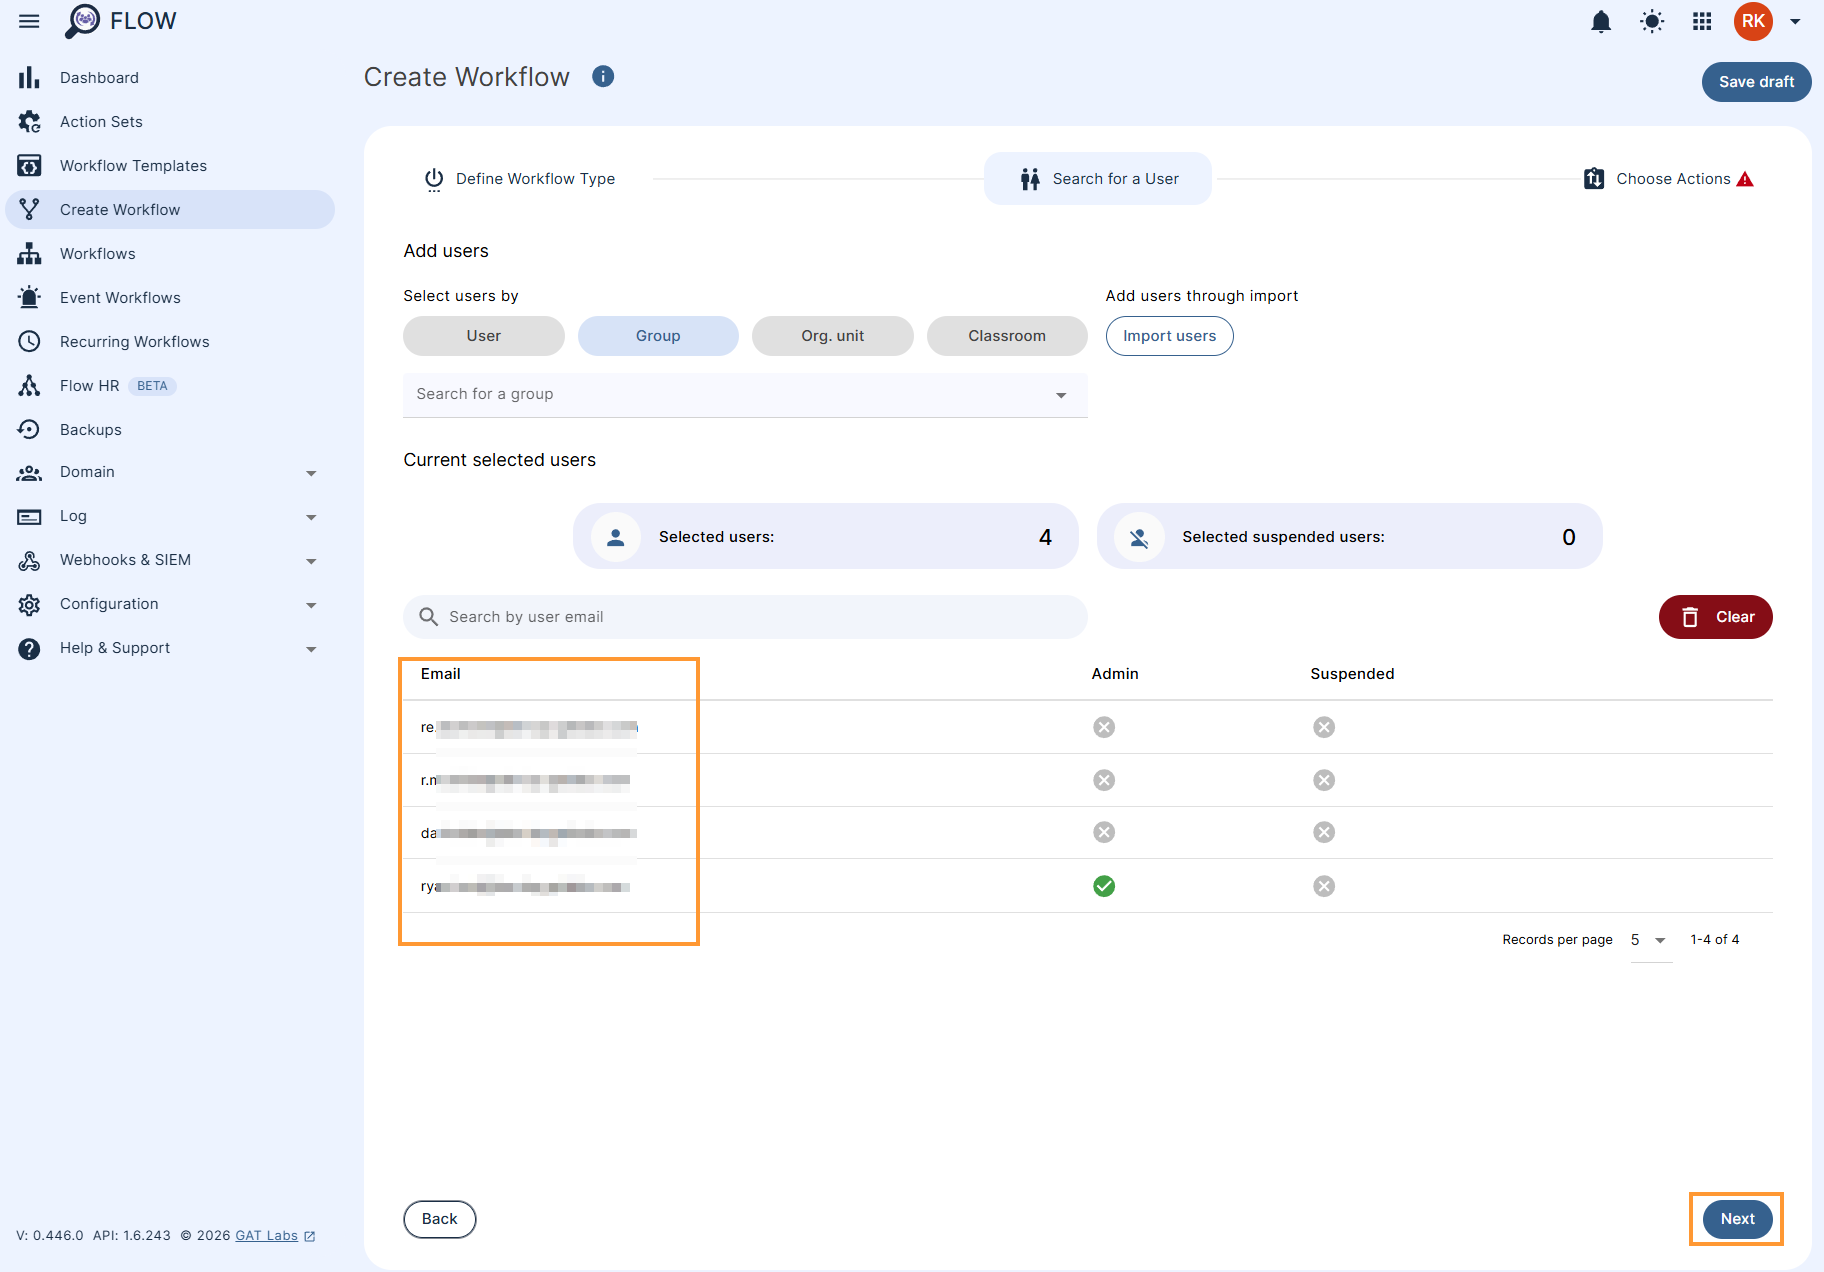The height and width of the screenshot is (1272, 1824).
Task: Click the Help & Support question icon
Action: (29, 649)
